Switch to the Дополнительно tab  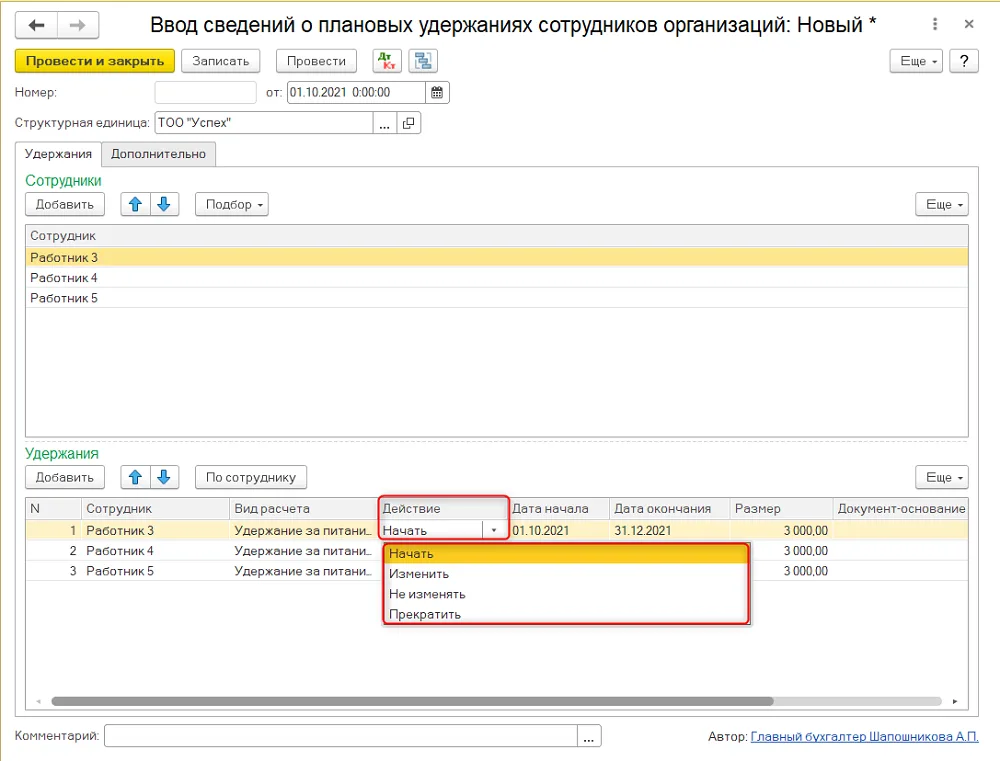pyautogui.click(x=158, y=154)
